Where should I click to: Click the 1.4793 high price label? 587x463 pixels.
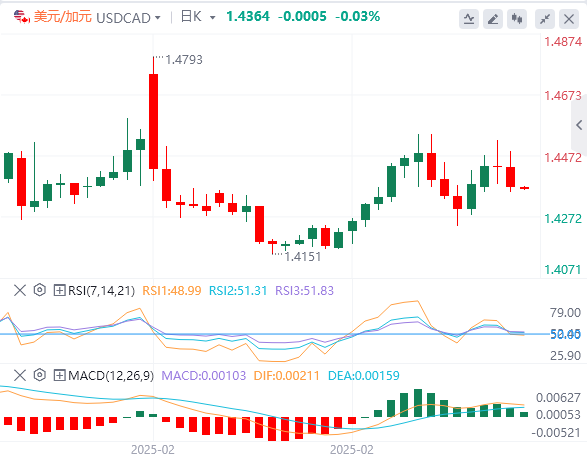click(x=184, y=60)
